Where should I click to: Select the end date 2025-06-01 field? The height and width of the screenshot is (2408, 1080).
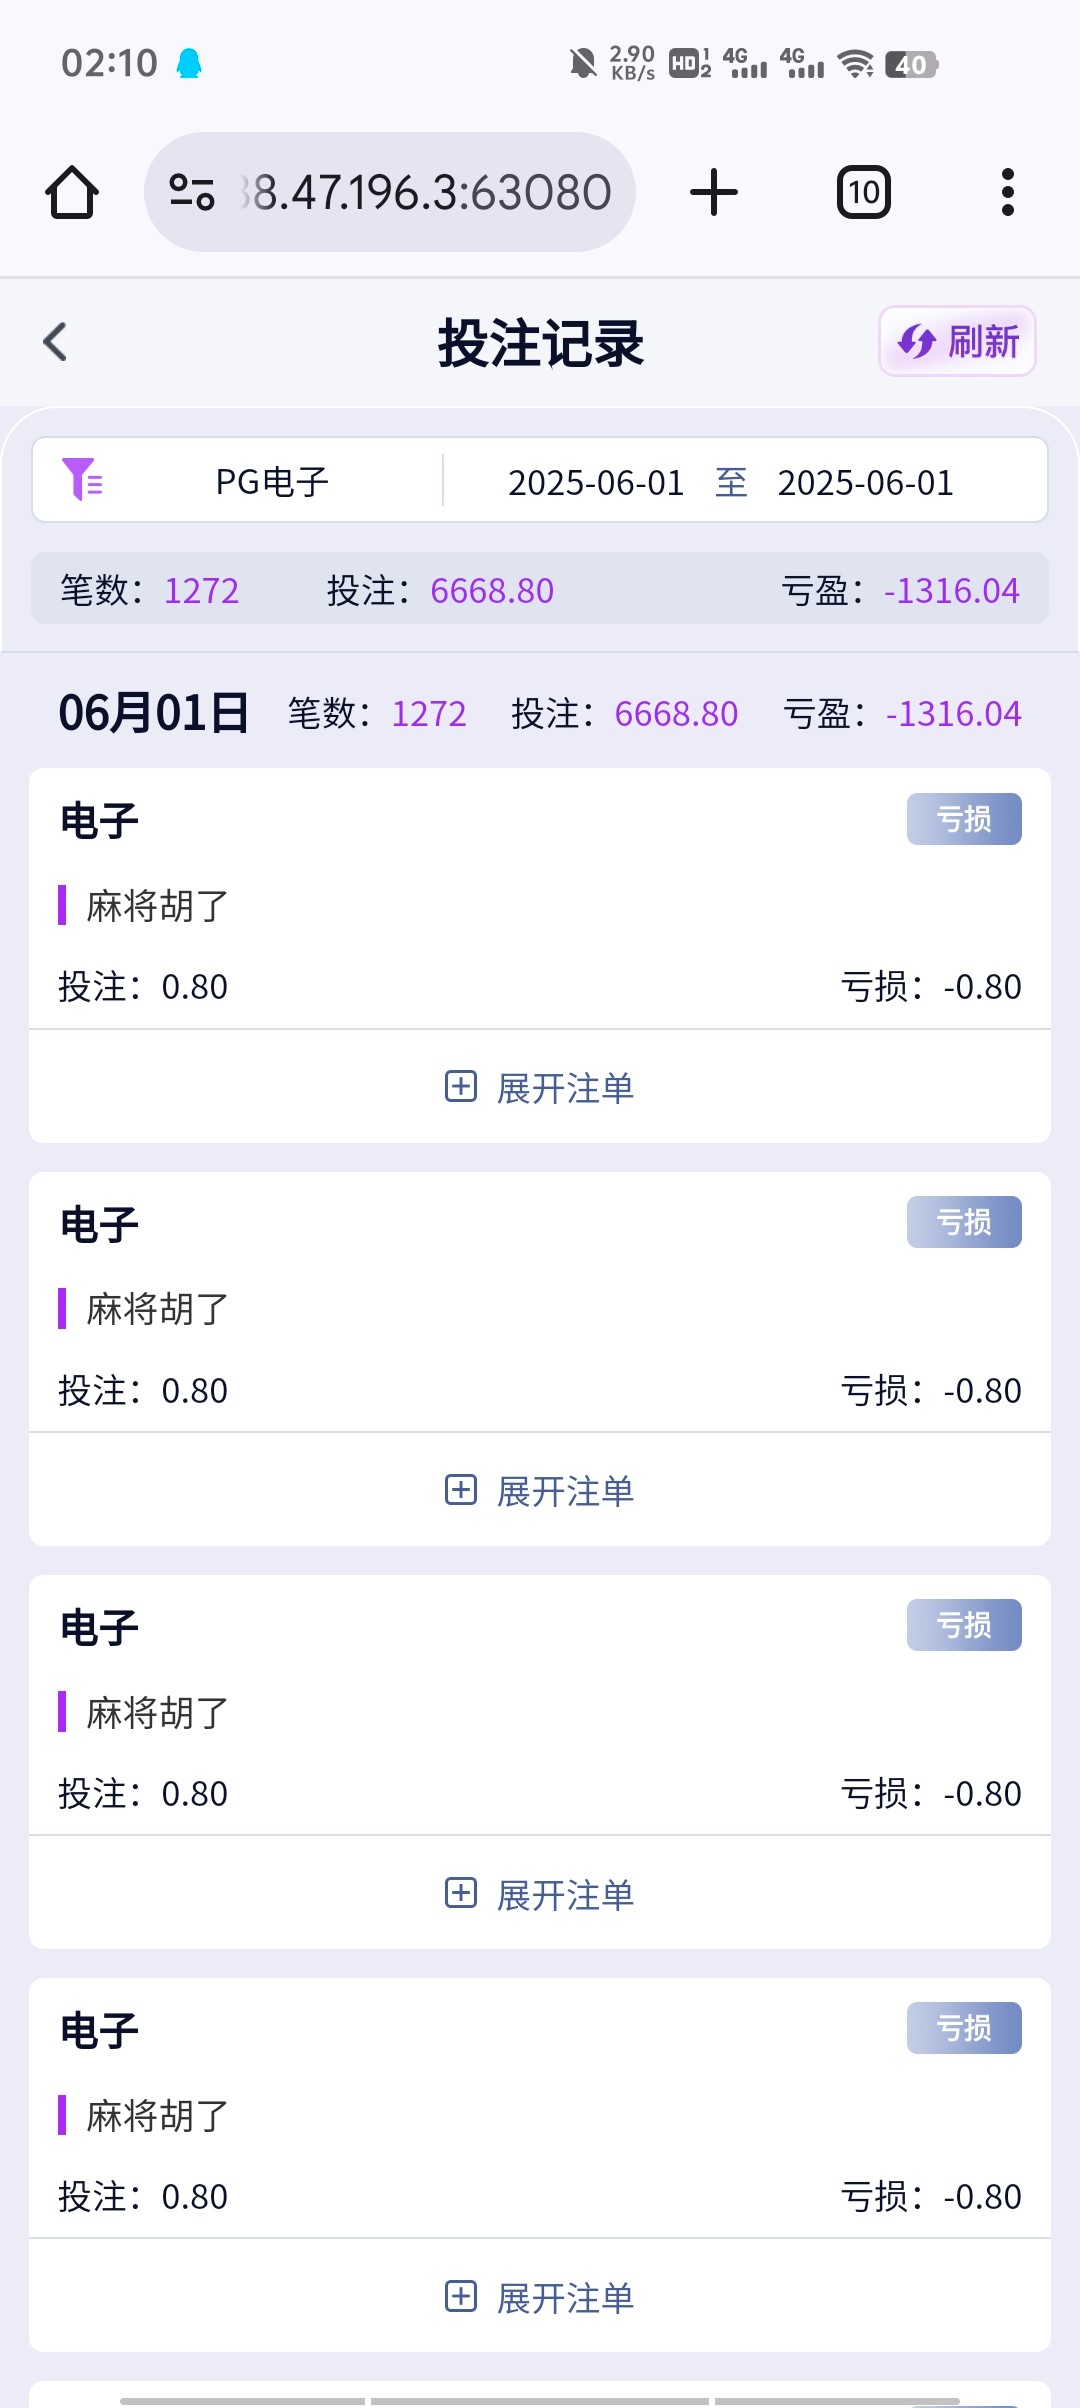pos(865,483)
